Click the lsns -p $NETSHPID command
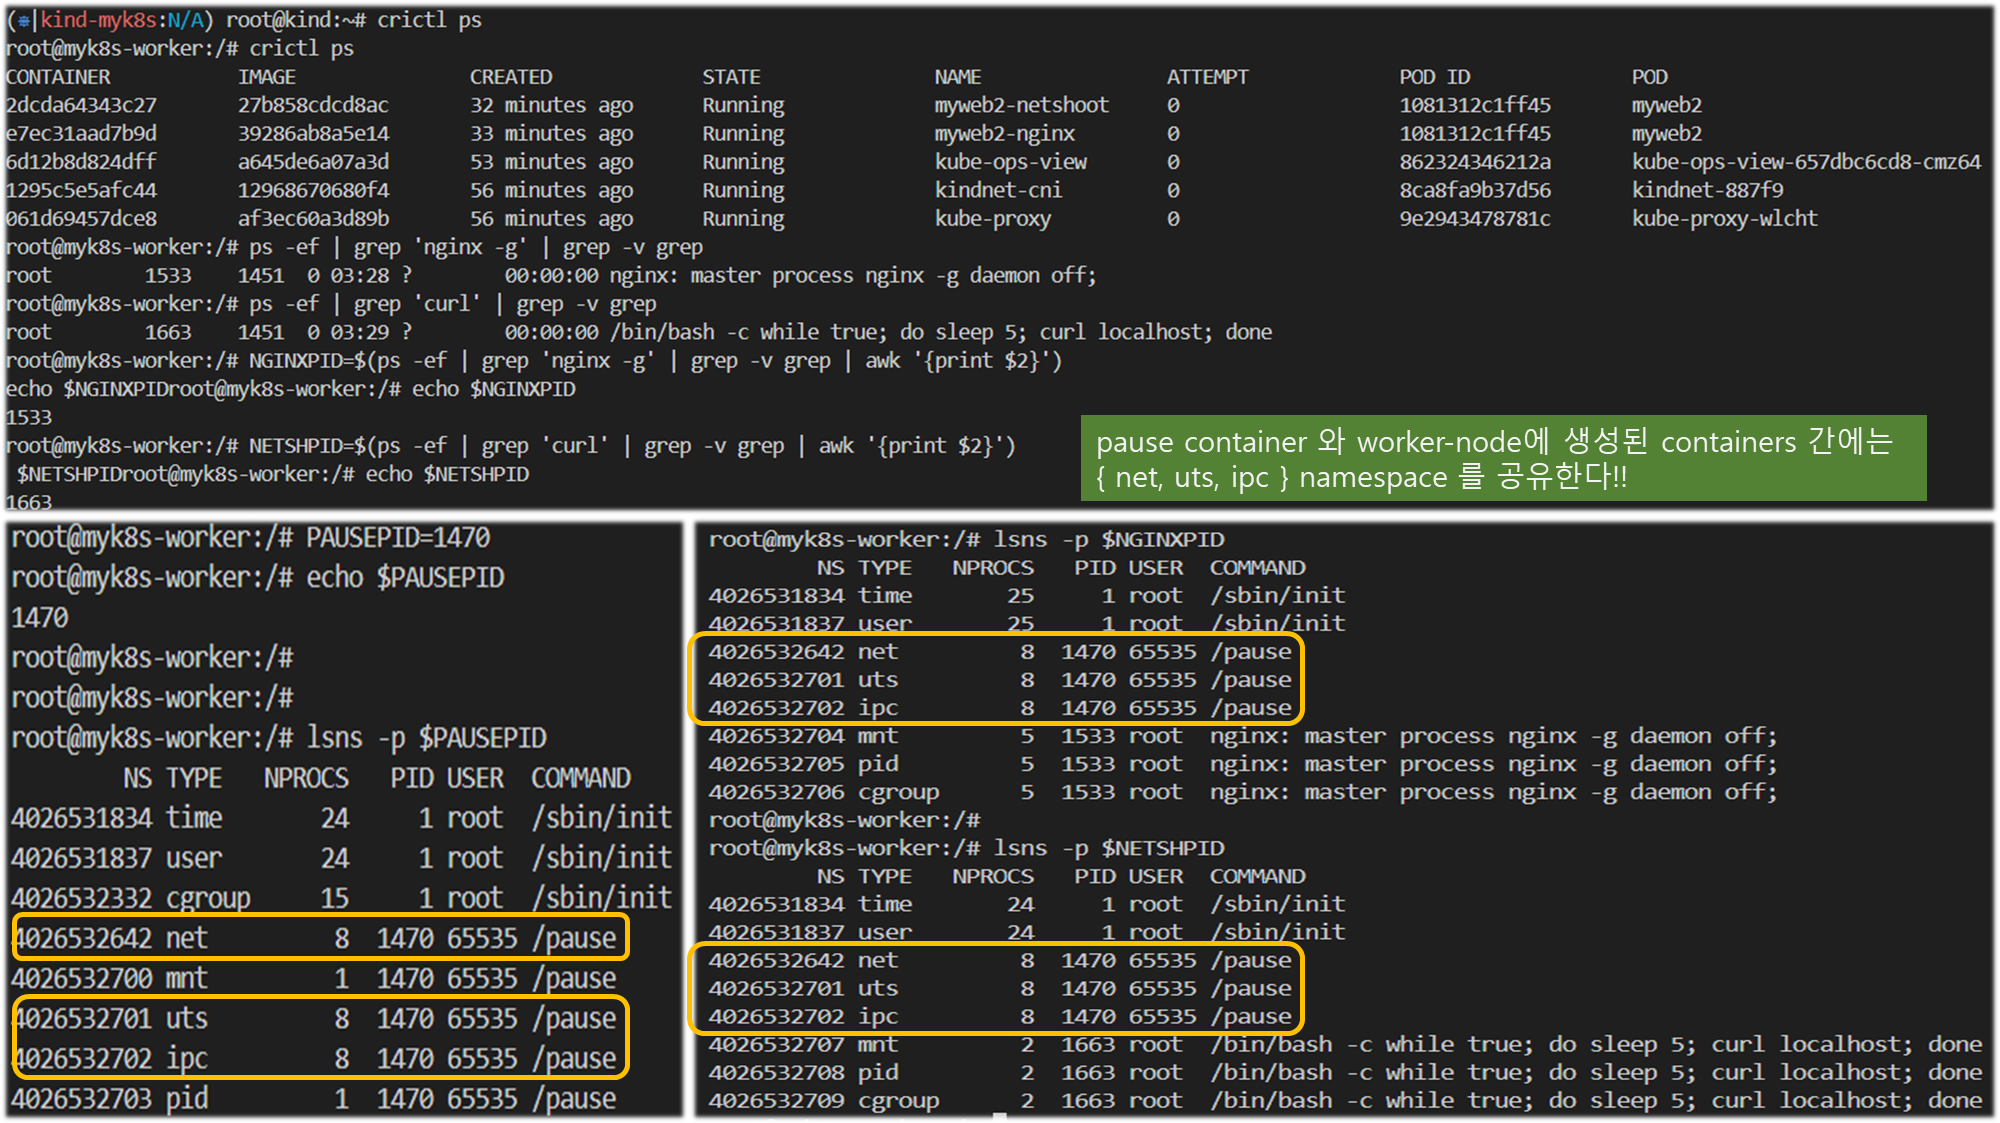This screenshot has height=1123, width=2000. (x=1108, y=849)
